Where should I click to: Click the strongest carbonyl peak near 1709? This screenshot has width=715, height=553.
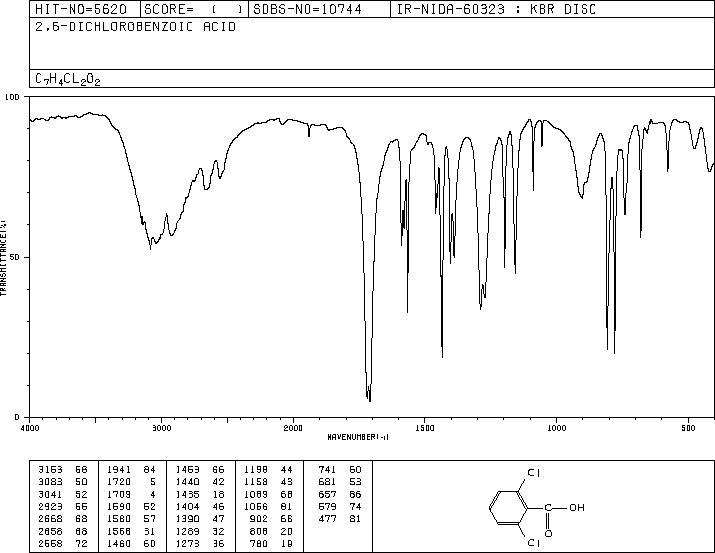(370, 400)
